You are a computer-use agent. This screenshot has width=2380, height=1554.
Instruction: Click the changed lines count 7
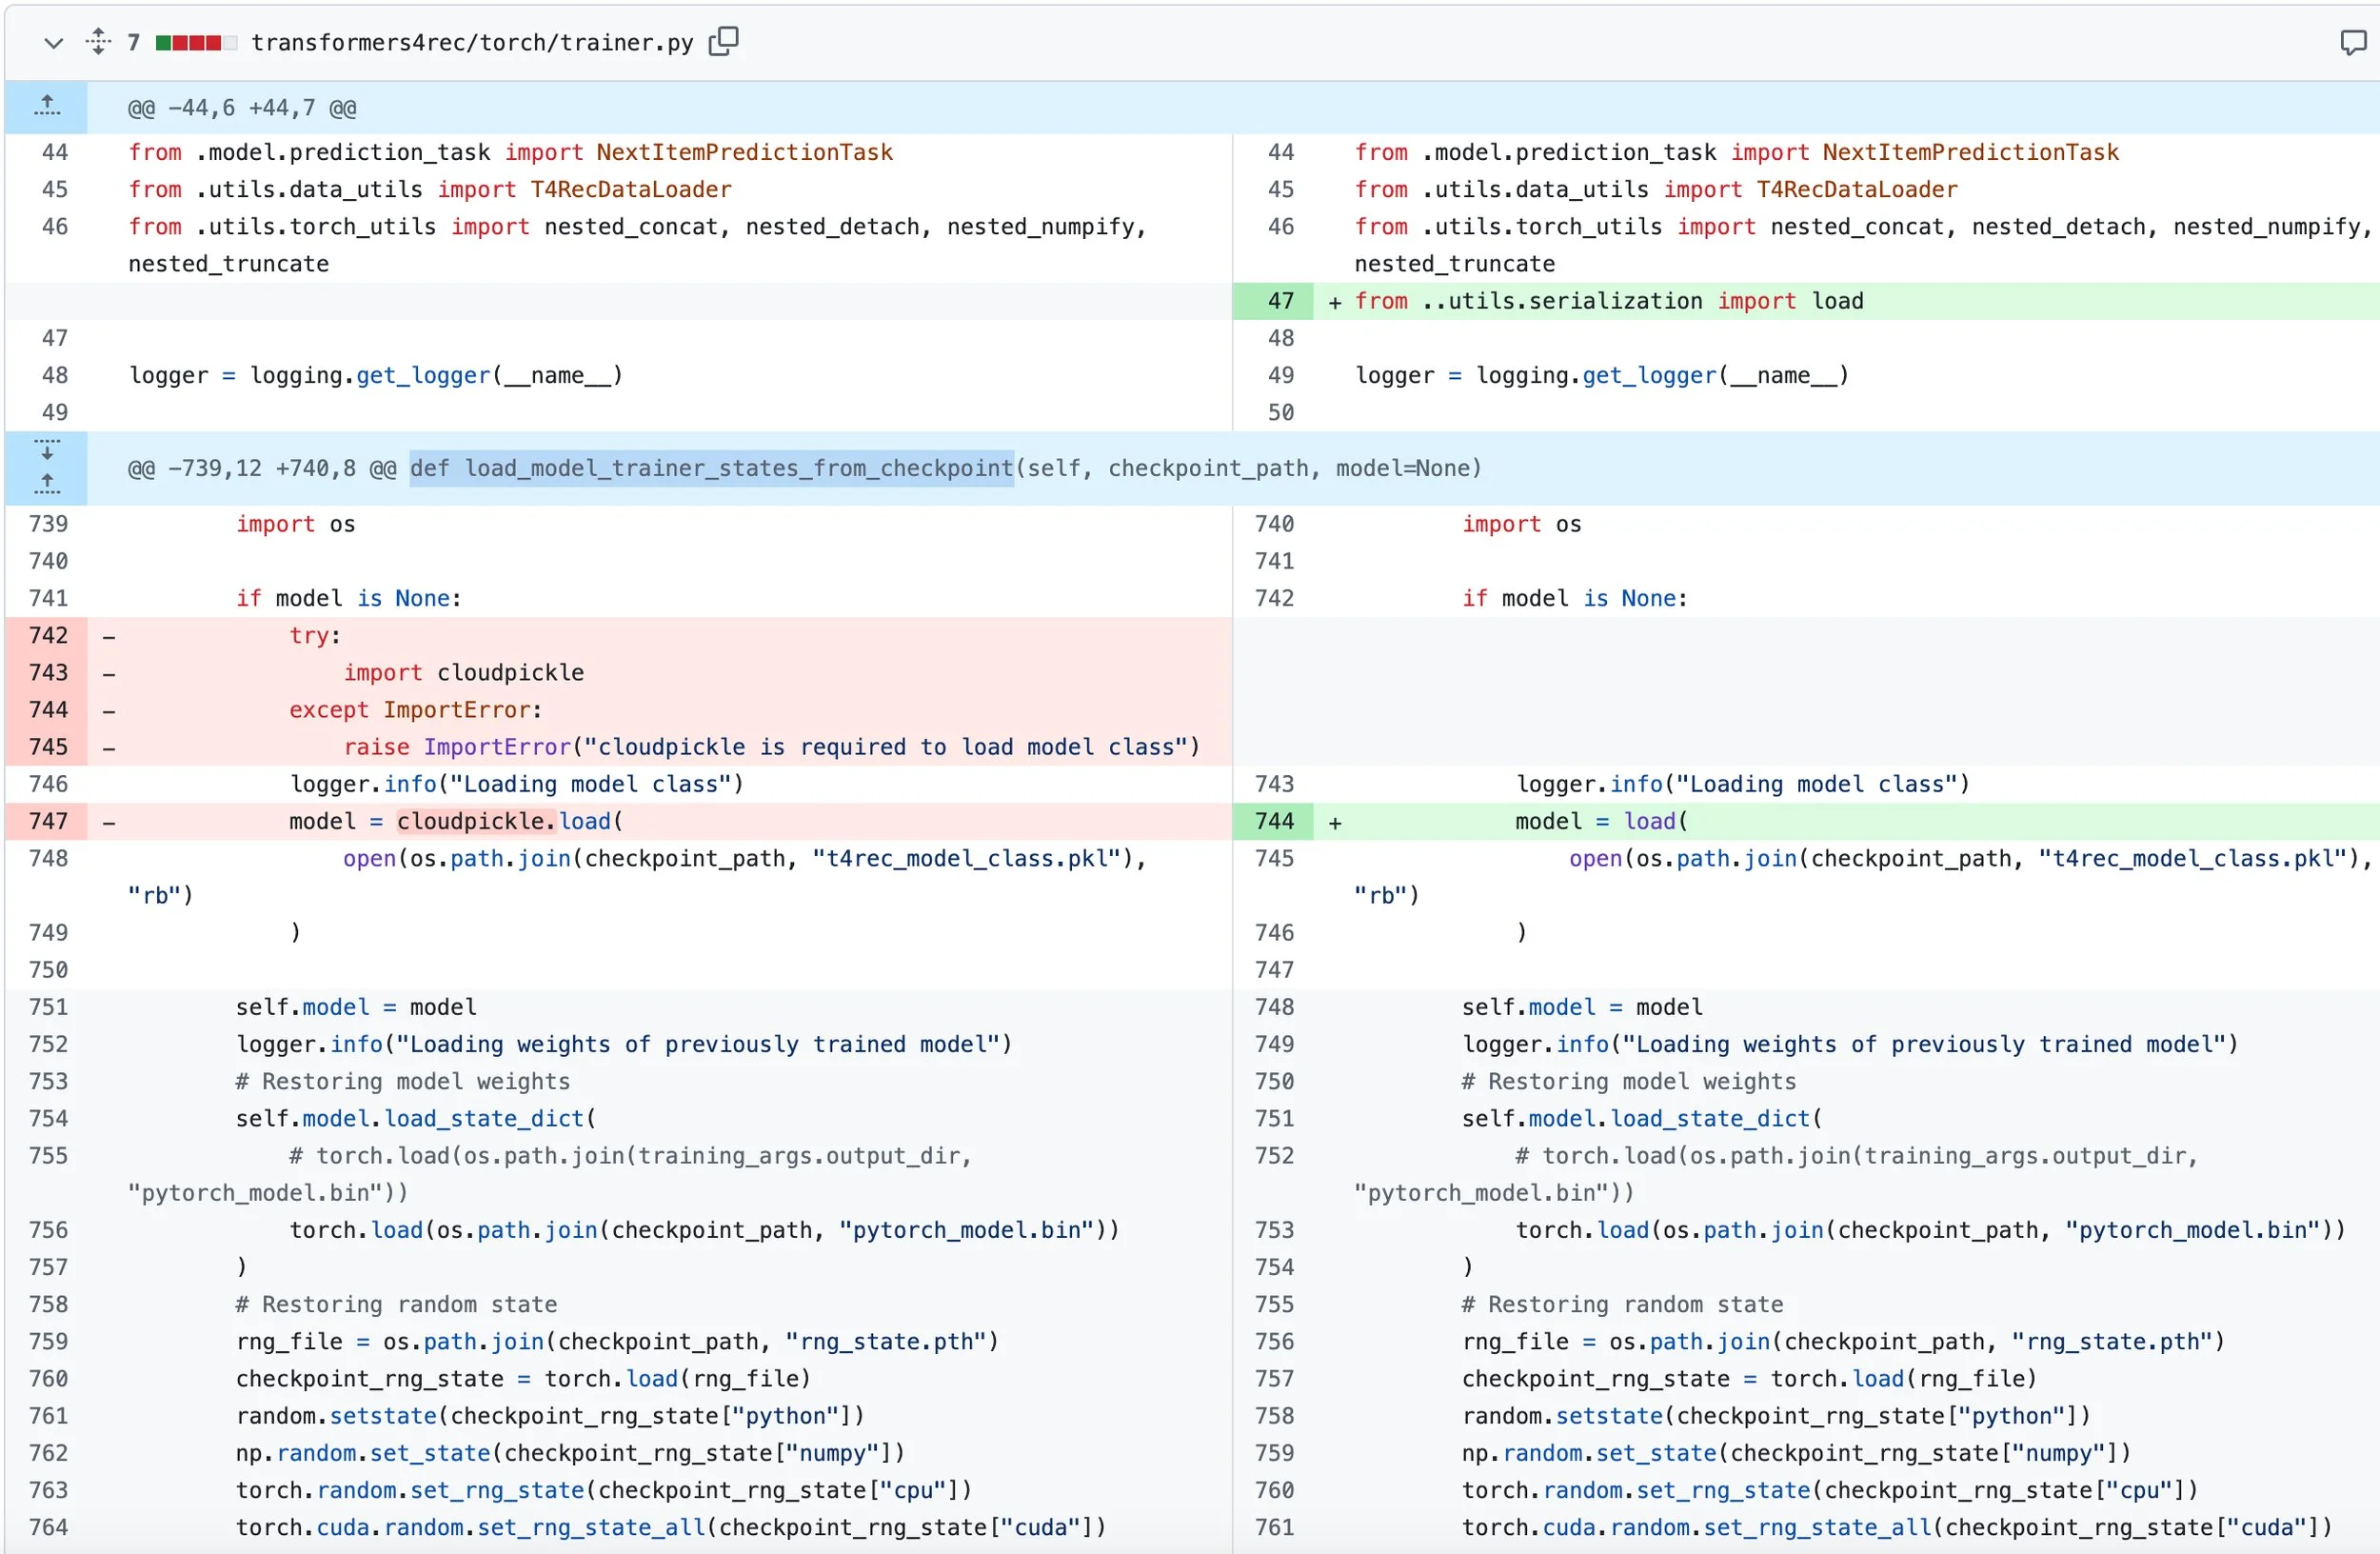(133, 43)
